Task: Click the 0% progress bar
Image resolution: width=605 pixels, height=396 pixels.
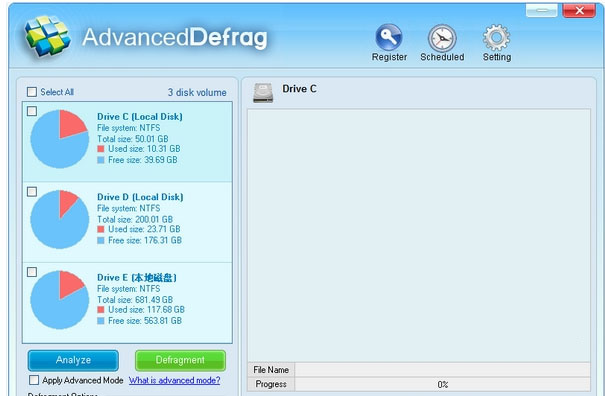Action: click(x=443, y=384)
